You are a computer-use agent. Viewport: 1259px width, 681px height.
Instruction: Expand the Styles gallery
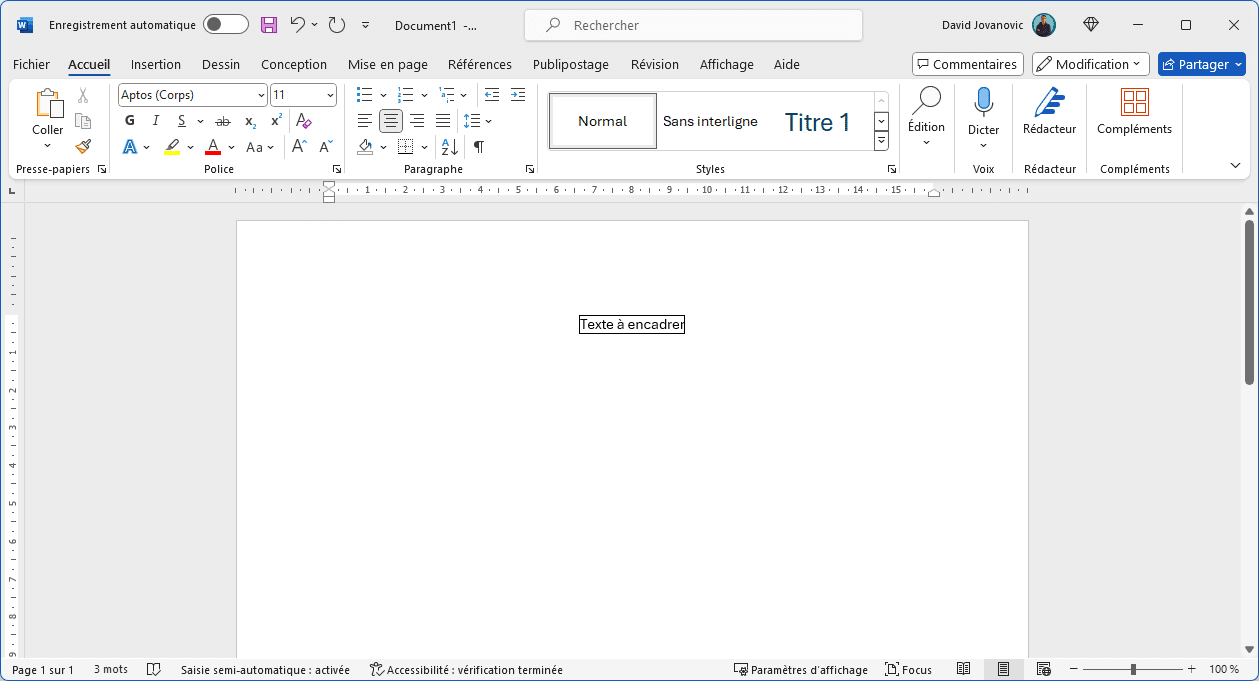click(881, 141)
